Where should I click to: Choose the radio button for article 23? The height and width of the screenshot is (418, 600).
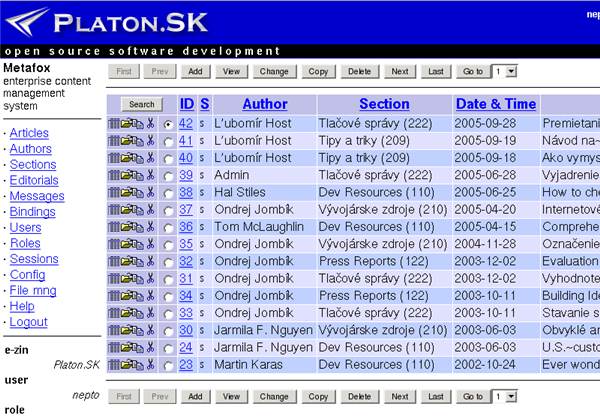(x=168, y=365)
